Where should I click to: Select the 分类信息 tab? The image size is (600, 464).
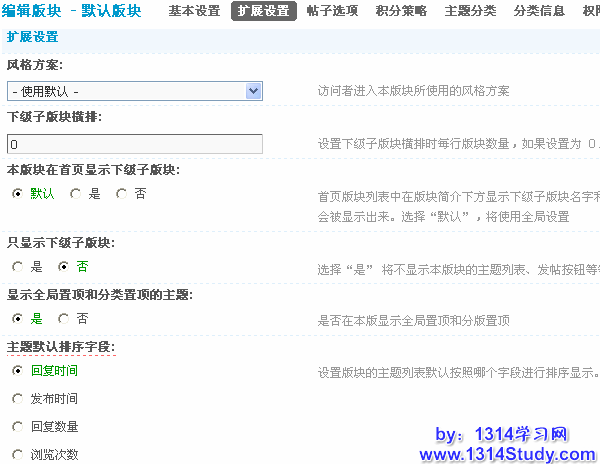coord(539,12)
